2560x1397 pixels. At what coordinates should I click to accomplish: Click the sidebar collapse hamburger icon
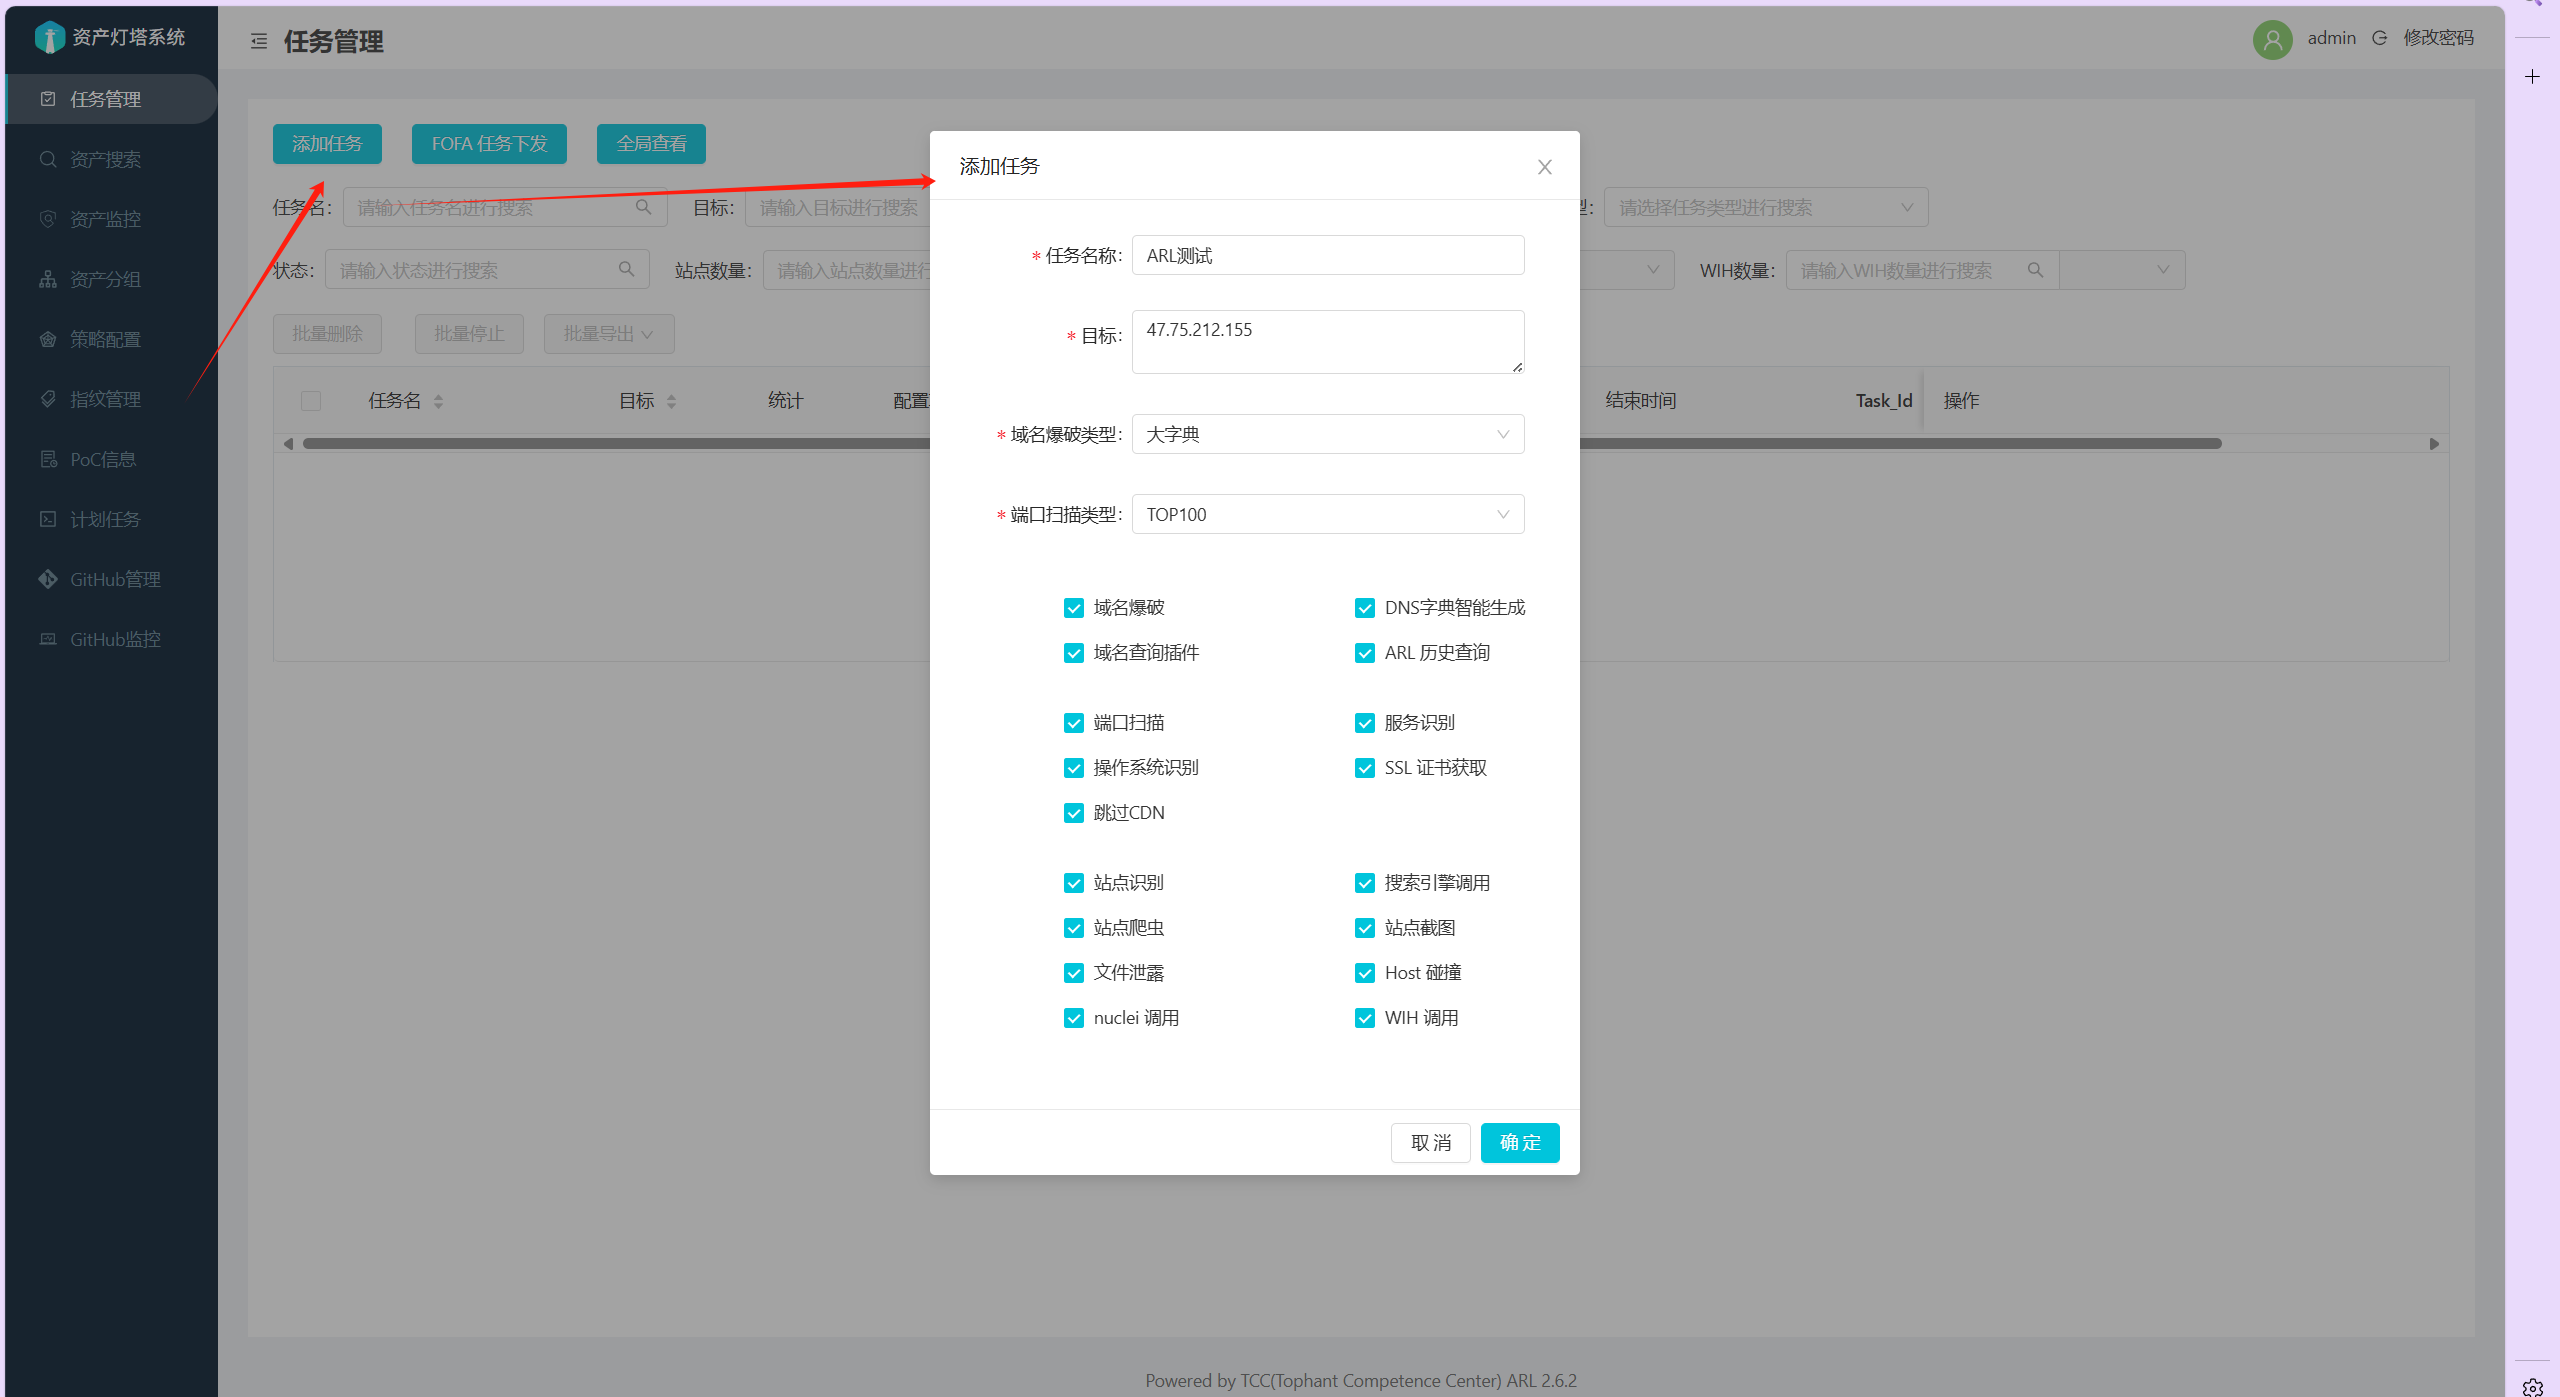pos(259,41)
